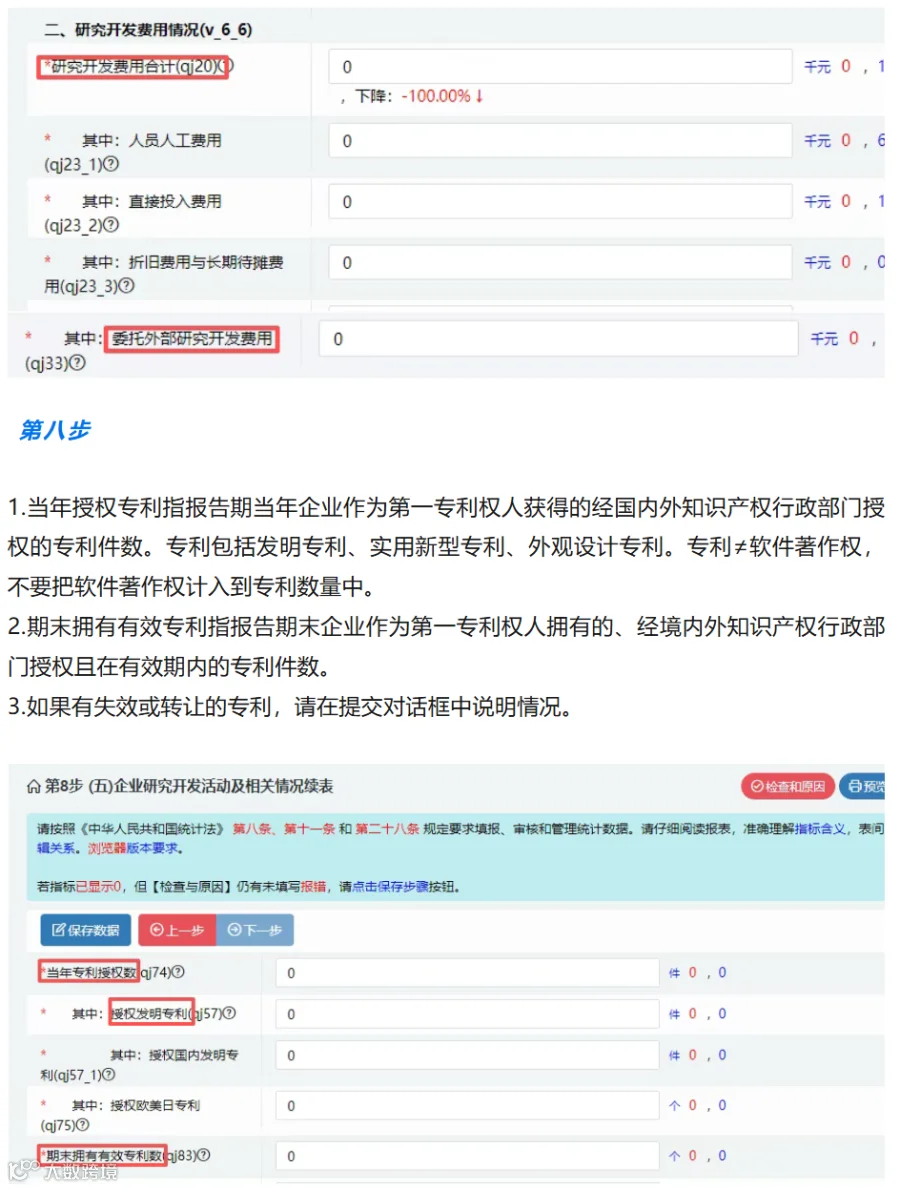900x1188 pixels.
Task: Click the 预览 print button
Action: 863,786
